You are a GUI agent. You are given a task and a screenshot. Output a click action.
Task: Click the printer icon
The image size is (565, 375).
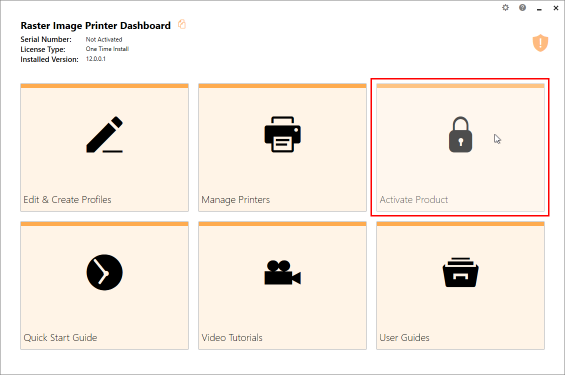[x=282, y=134]
